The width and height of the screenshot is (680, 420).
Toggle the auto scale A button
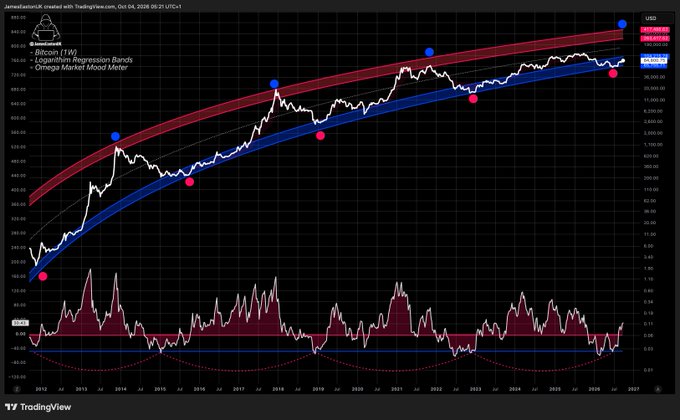(x=658, y=389)
